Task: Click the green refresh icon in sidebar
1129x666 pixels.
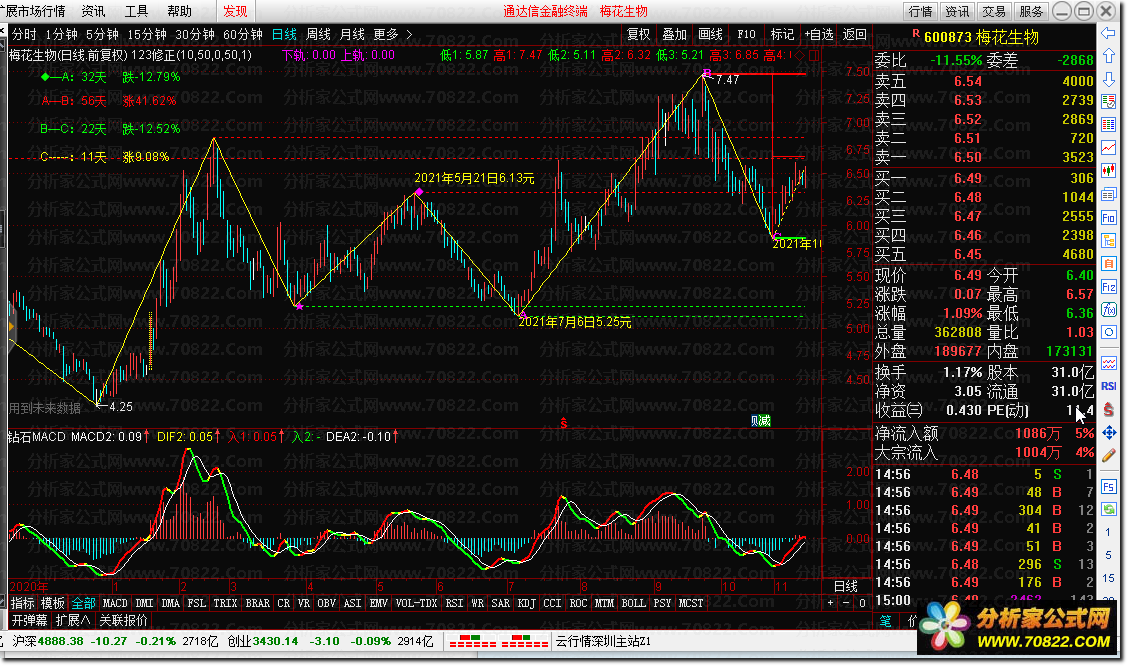Action: (x=1108, y=510)
